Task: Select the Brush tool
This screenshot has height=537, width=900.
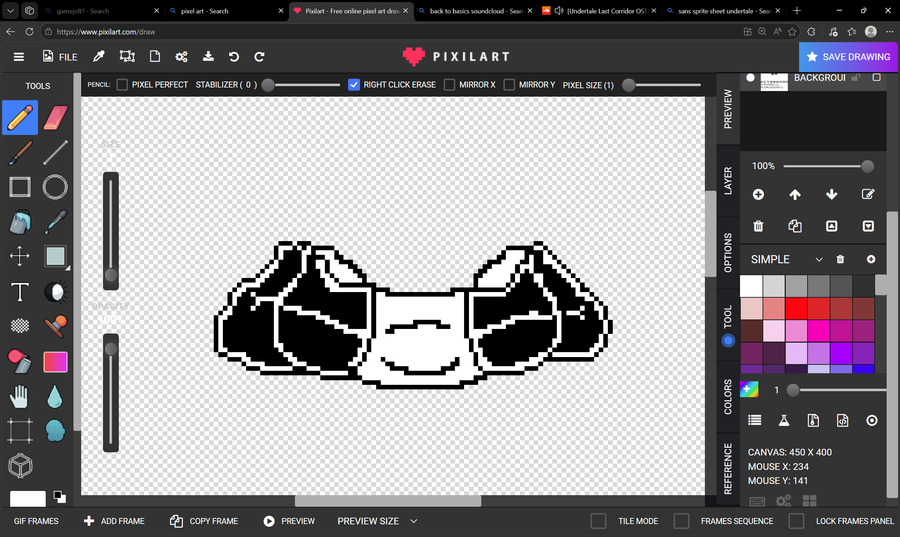Action: pos(20,153)
